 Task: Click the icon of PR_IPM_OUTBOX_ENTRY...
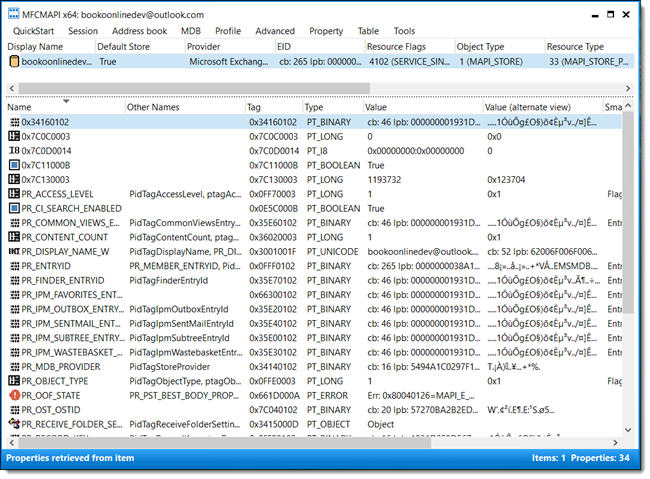[15, 309]
